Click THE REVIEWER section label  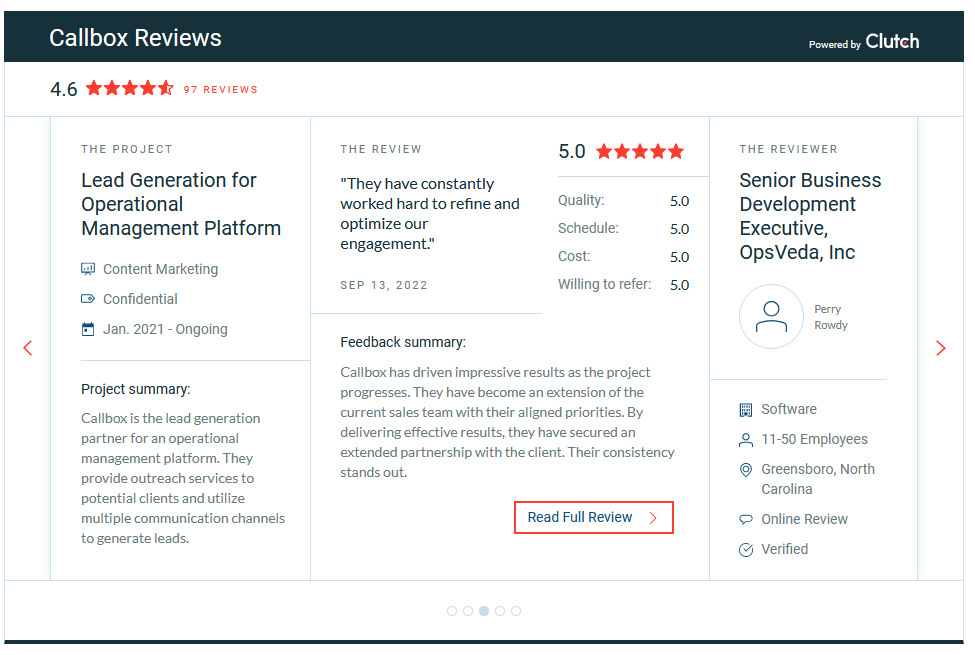(x=788, y=149)
